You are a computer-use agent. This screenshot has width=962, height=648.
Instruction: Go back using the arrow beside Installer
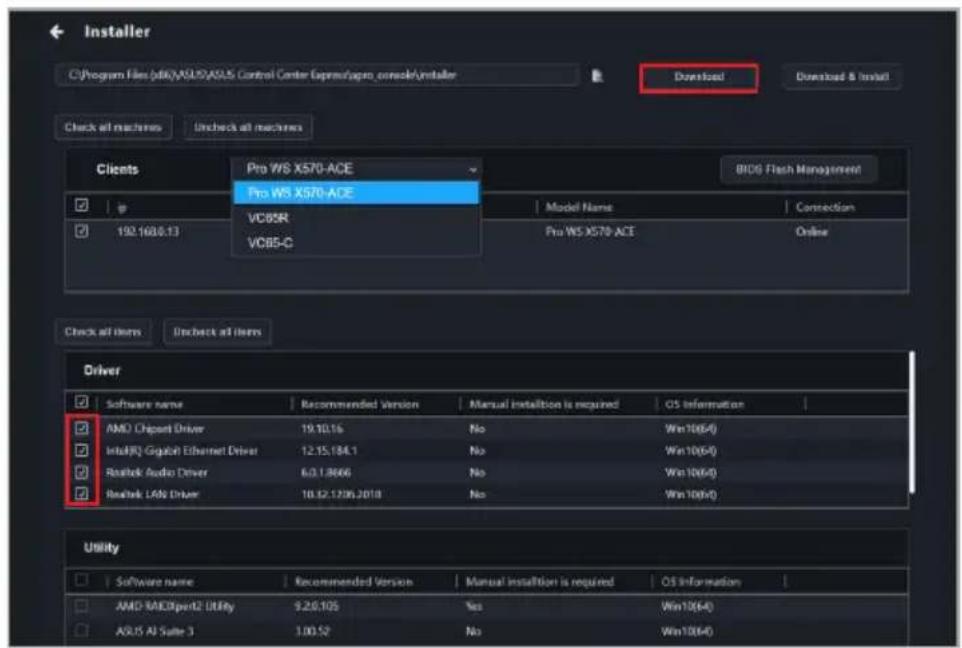click(x=57, y=31)
